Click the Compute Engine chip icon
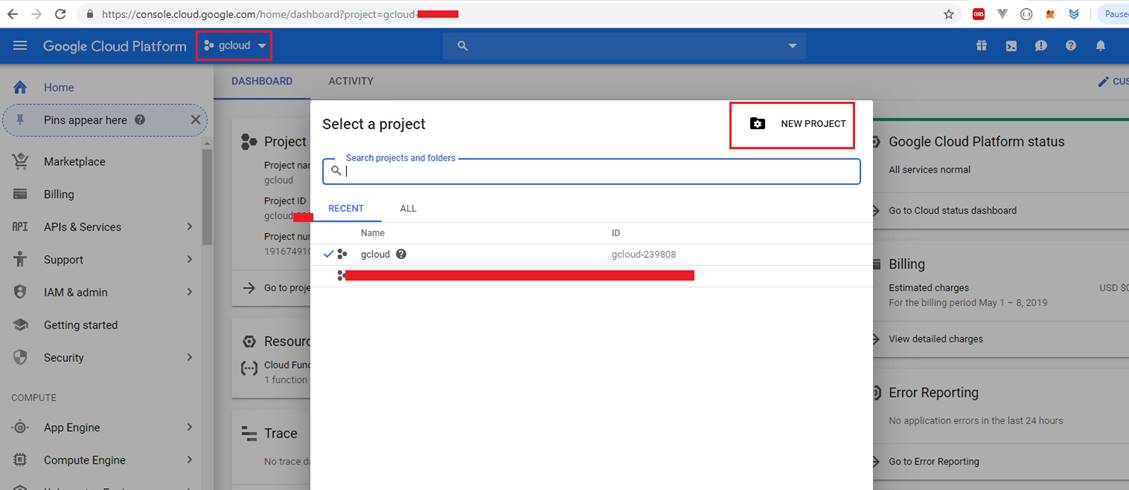The height and width of the screenshot is (490, 1129). (20, 460)
